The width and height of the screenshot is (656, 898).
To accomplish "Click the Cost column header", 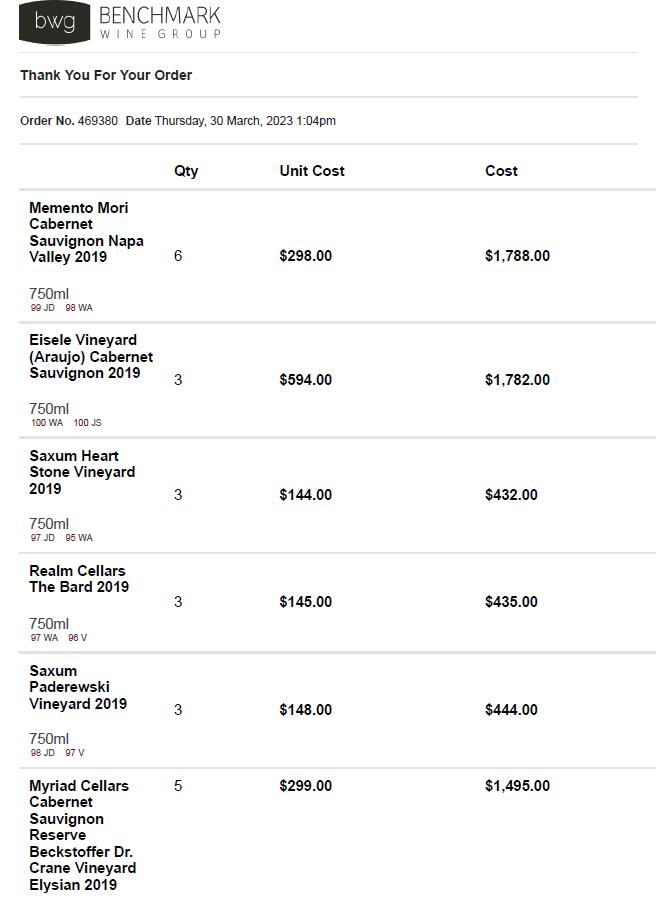I will click(x=501, y=171).
